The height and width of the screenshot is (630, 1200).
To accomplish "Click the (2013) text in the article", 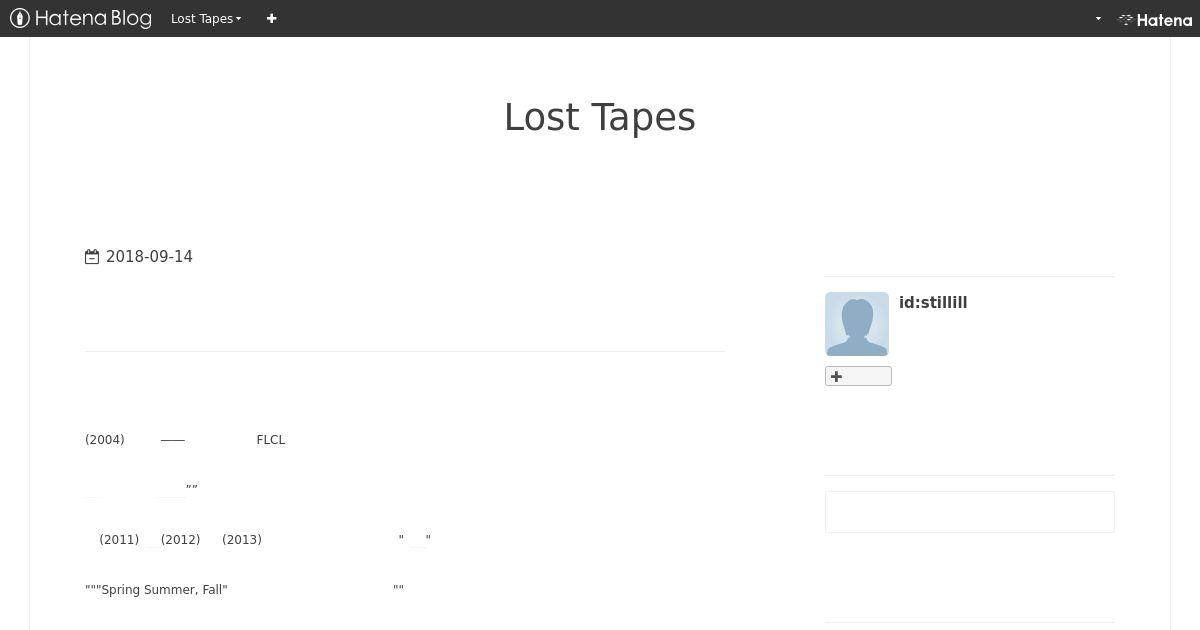I will click(x=242, y=540).
